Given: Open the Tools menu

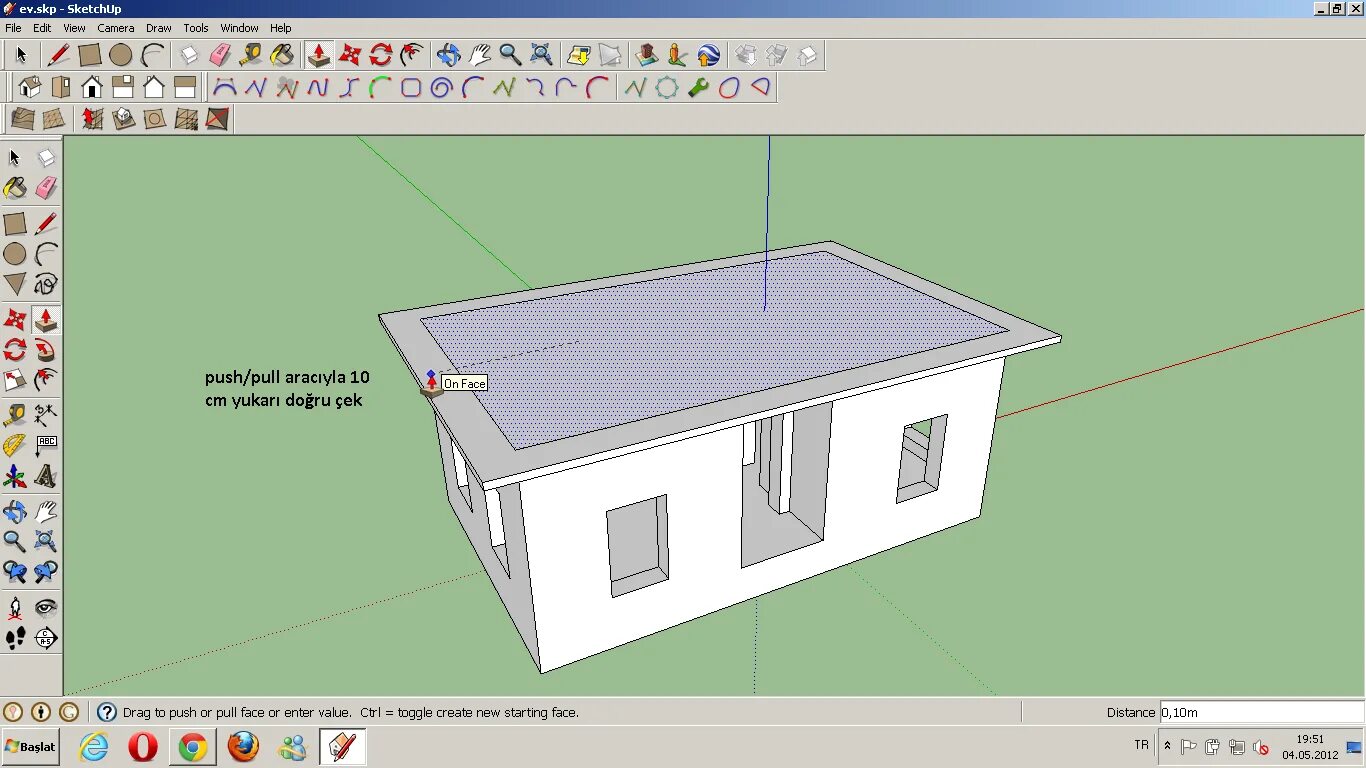Looking at the screenshot, I should (x=196, y=28).
